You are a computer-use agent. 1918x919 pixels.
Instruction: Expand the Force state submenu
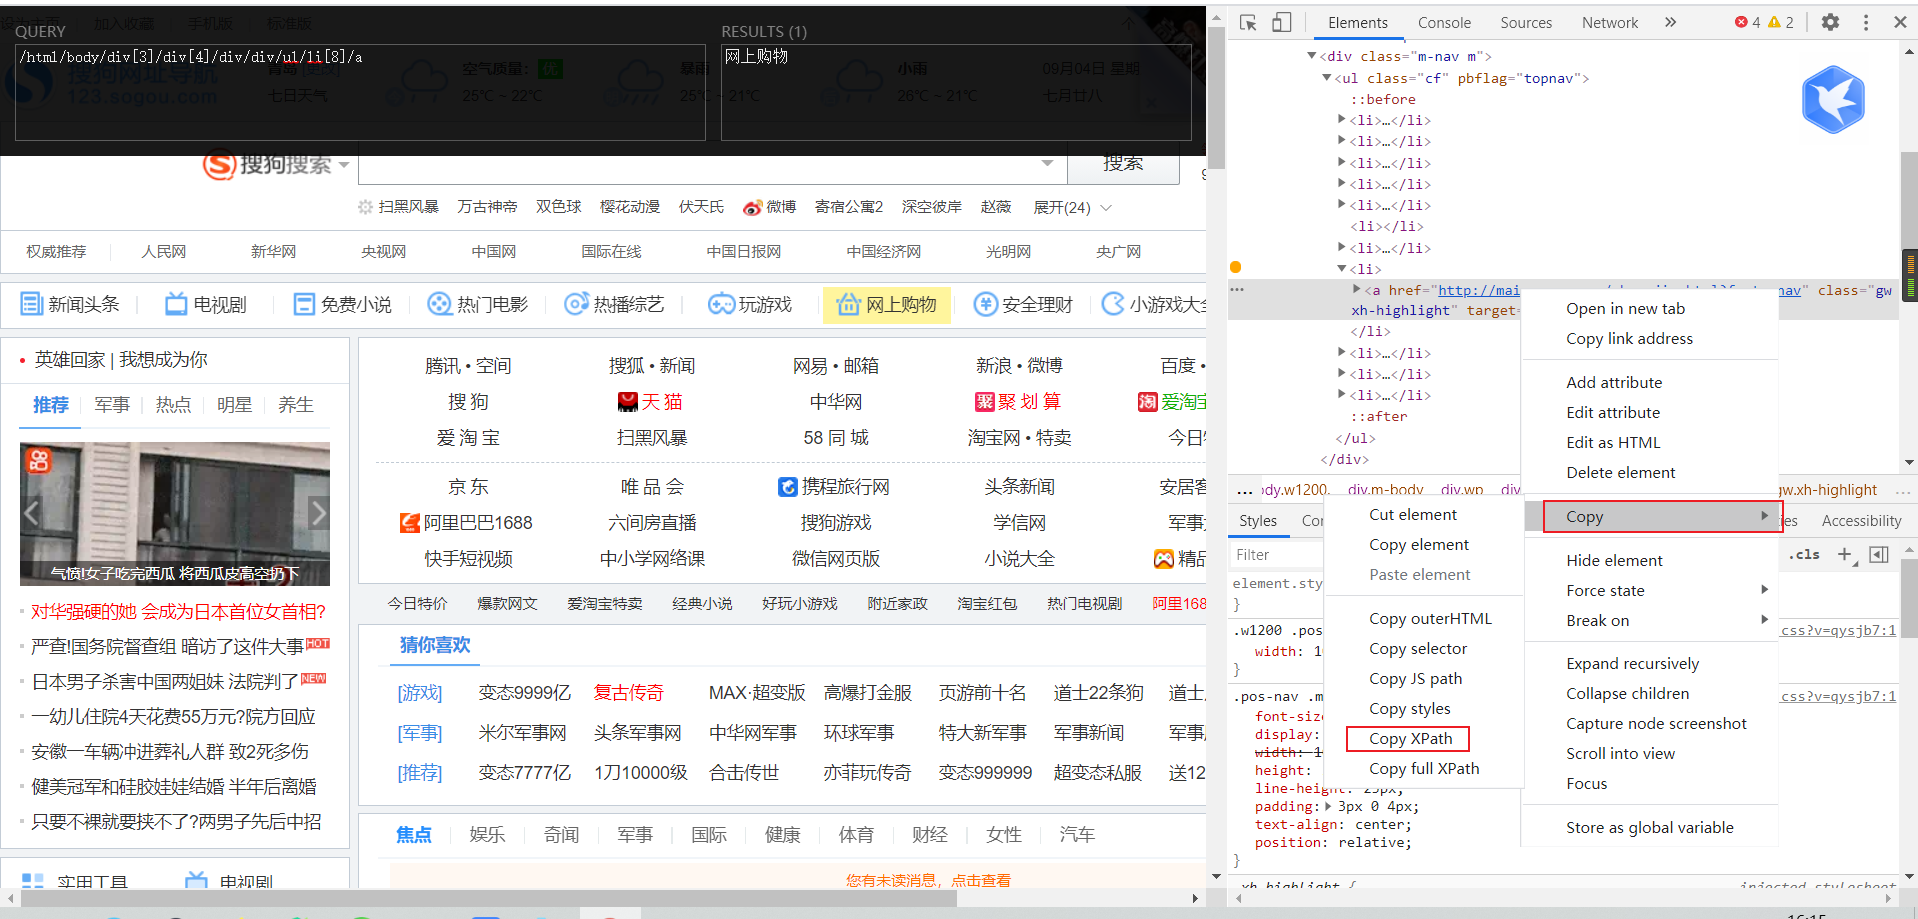1765,590
